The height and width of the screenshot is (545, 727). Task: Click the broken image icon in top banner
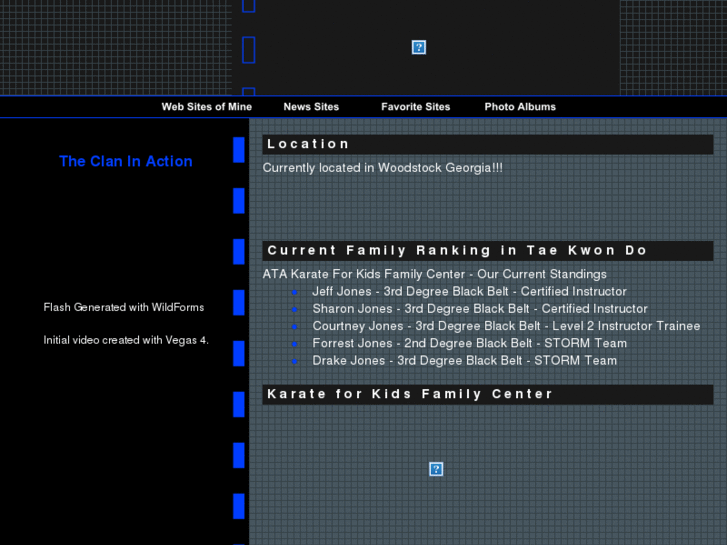click(419, 47)
